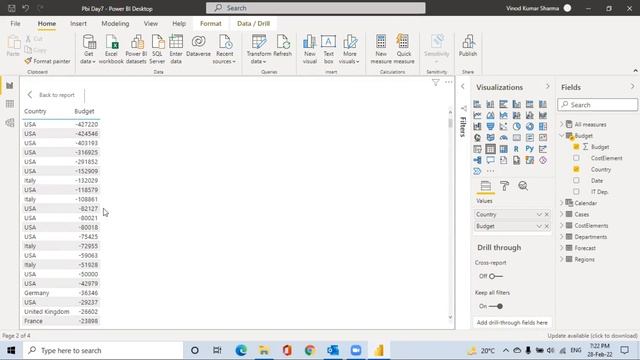
Task: Check the Budget field checkbox
Action: click(576, 147)
